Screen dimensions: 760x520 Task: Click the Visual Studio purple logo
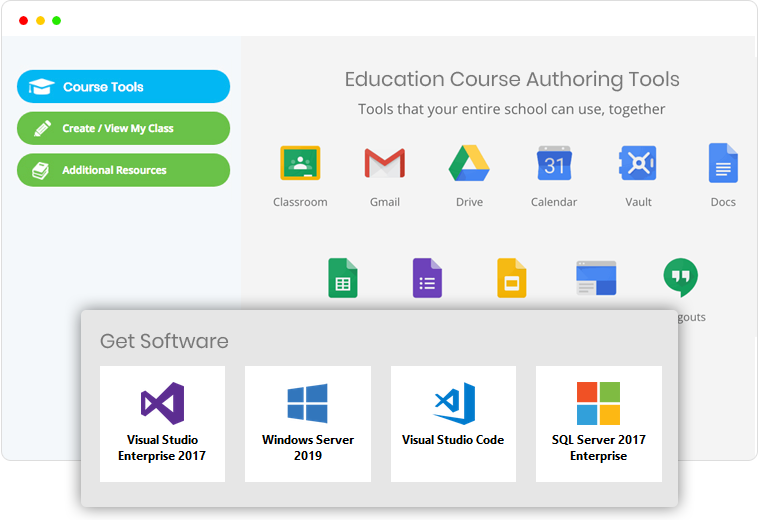tap(162, 403)
